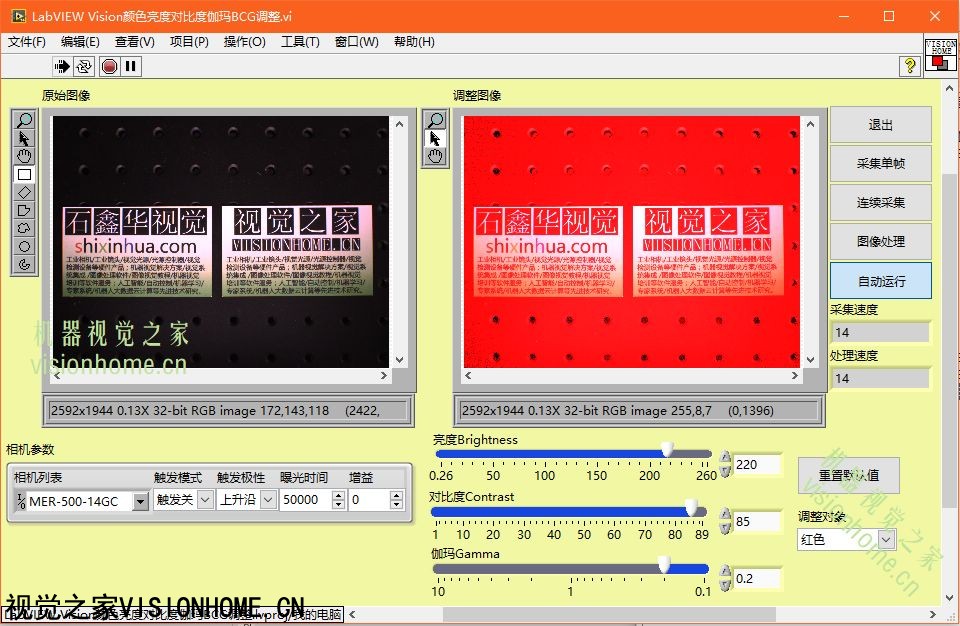This screenshot has width=960, height=626.
Task: Click the 图像处理 button
Action: pos(880,241)
